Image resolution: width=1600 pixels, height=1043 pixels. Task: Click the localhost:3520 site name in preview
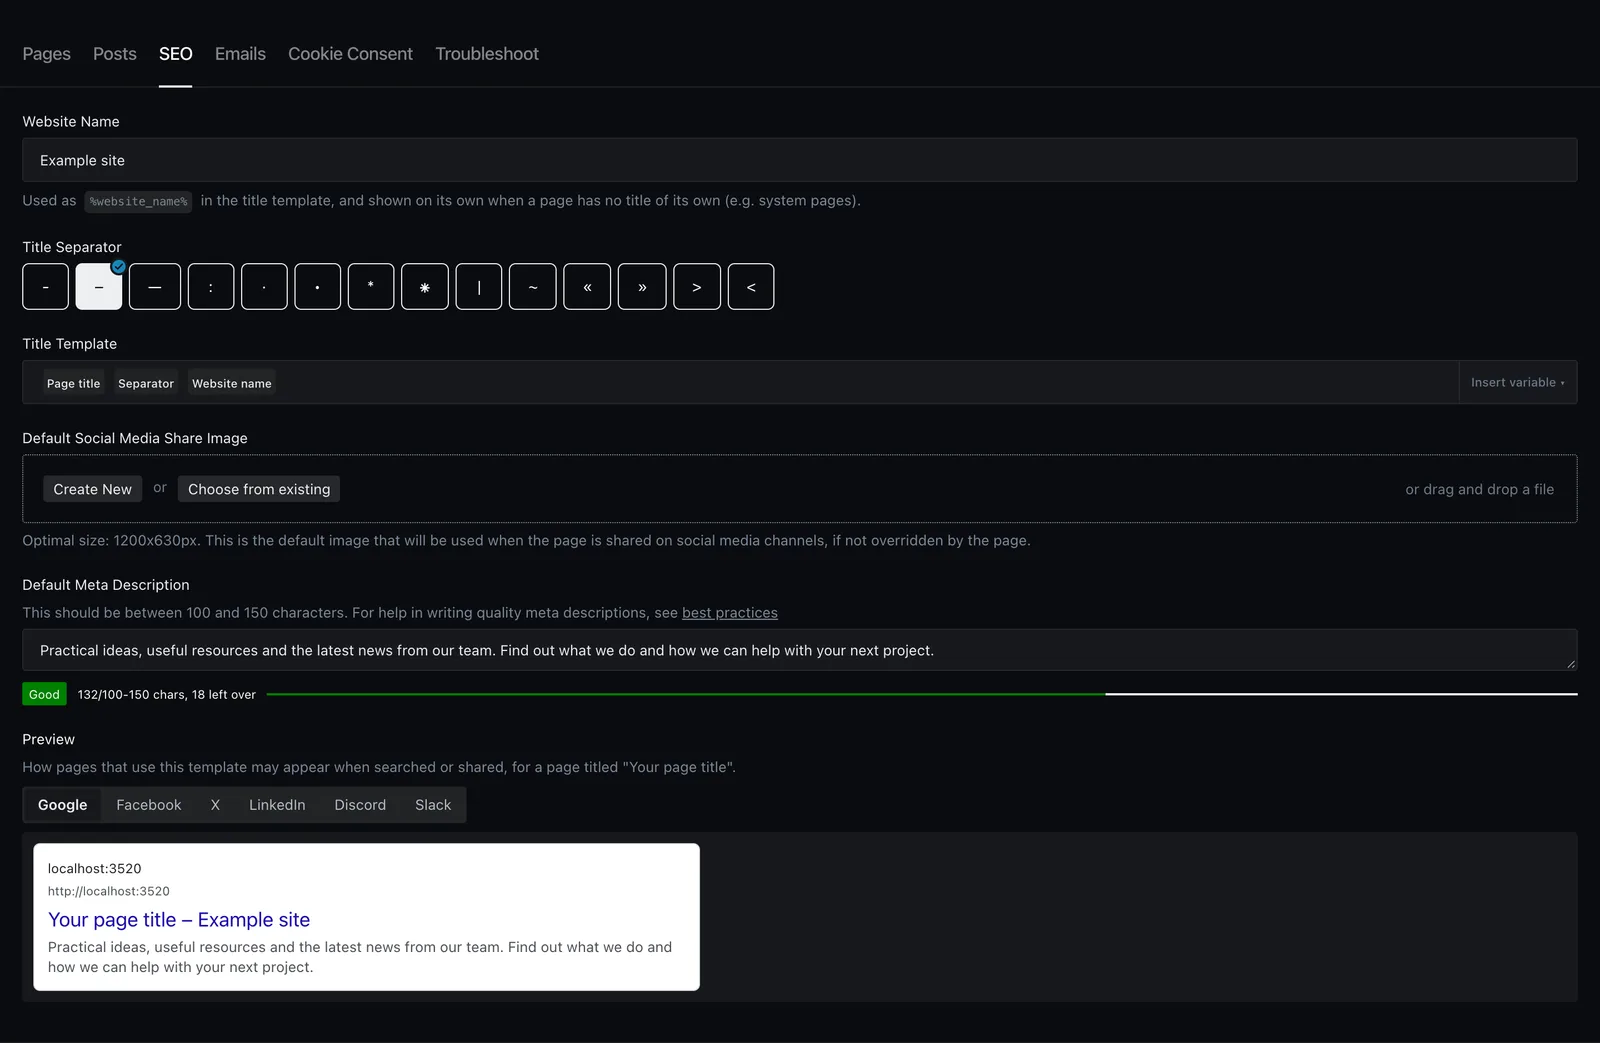[95, 869]
